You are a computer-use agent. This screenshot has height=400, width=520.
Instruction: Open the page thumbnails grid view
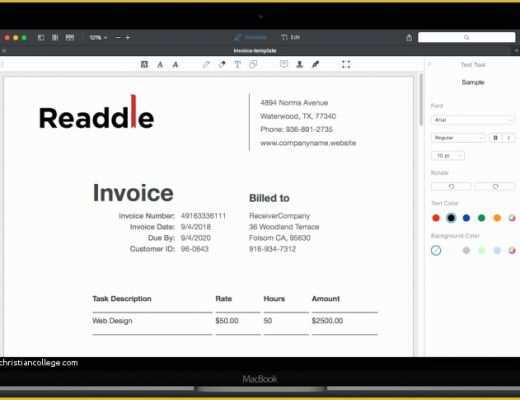point(69,37)
